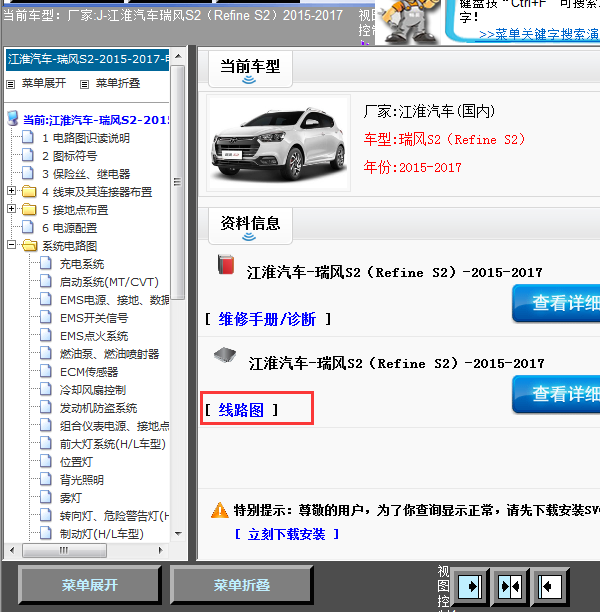Open 转向灯、危险警告灯 diagram
This screenshot has height=612, width=600.
tap(114, 516)
